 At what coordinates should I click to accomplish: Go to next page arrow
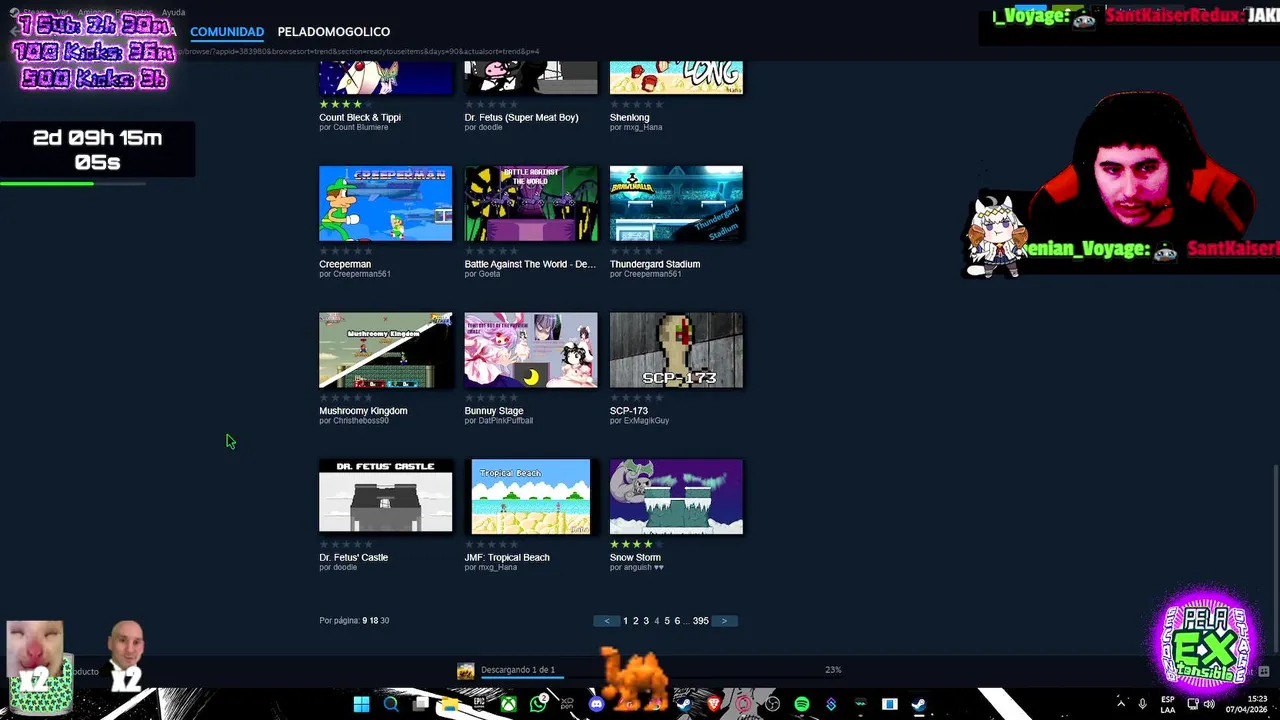tap(725, 621)
